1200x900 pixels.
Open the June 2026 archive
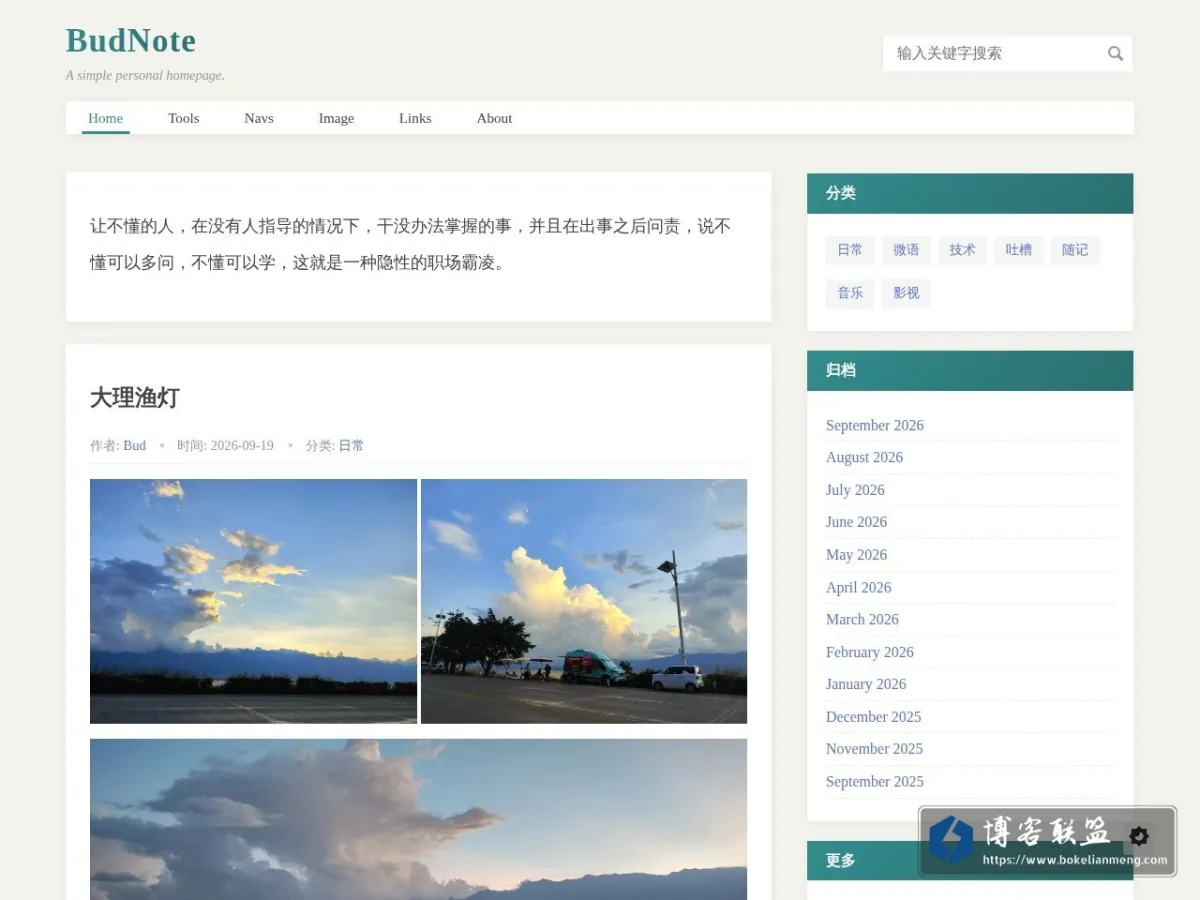(856, 522)
